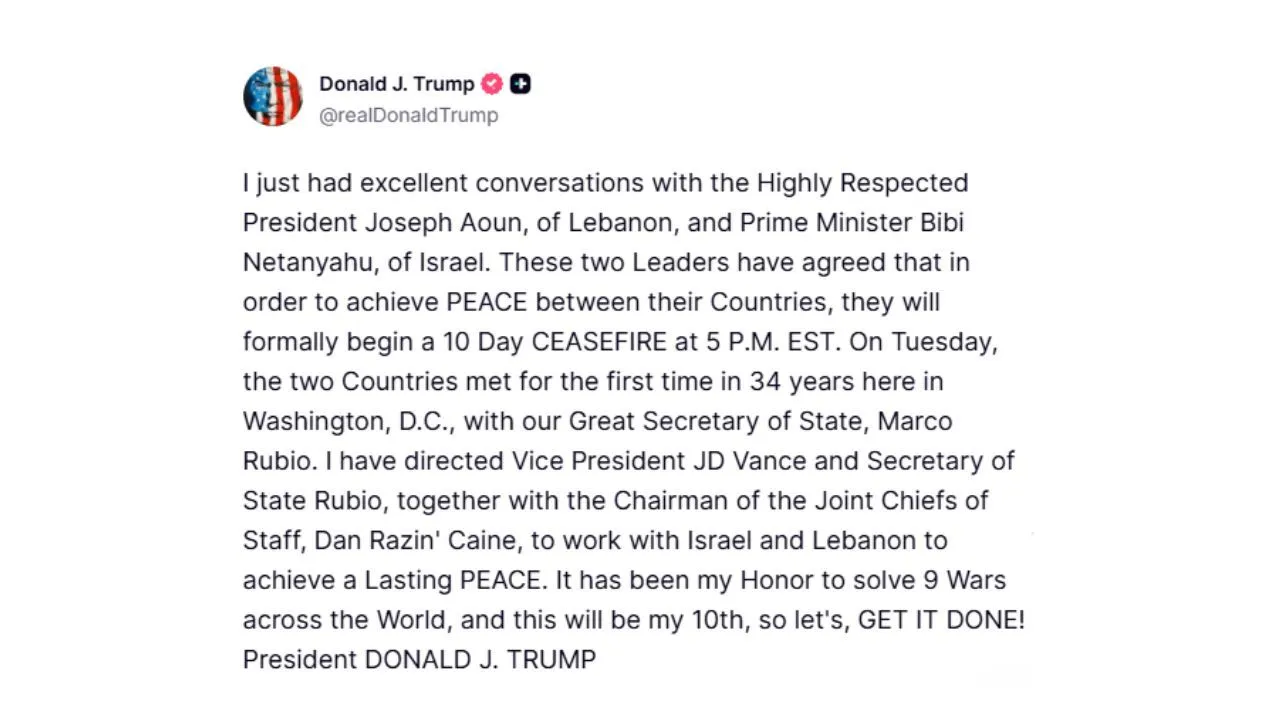Image resolution: width=1280 pixels, height=720 pixels.
Task: Click the black plus badge icon
Action: coord(520,84)
